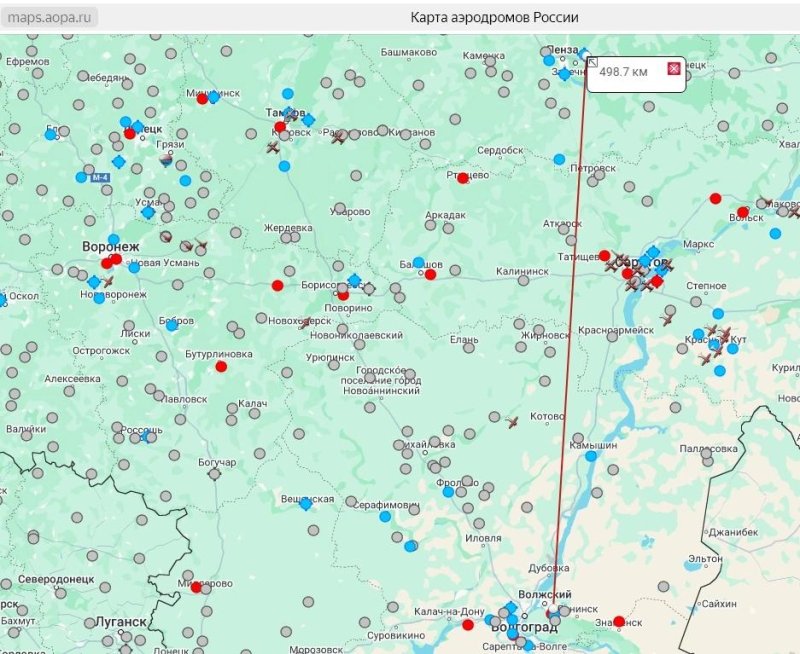Click the red airfield marker at Ртищево
This screenshot has height=654, width=800.
[x=463, y=178]
